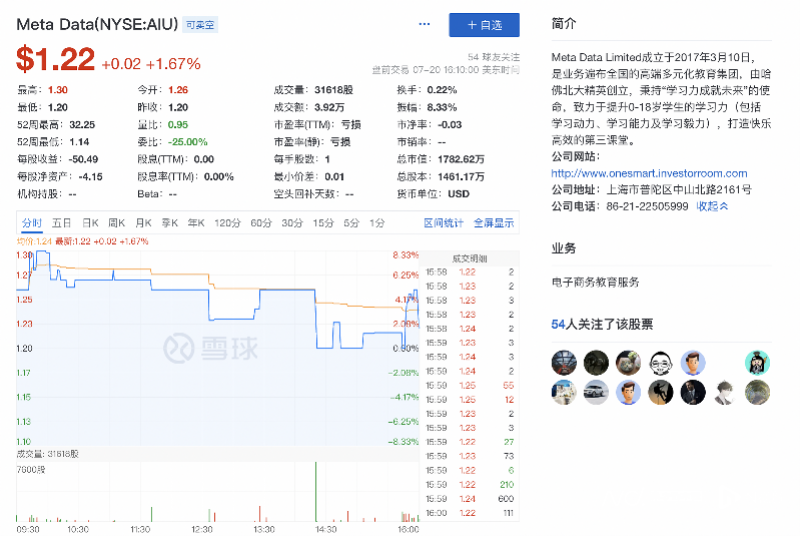Select the 5分 interval tab
The width and height of the screenshot is (800, 536).
tap(352, 223)
